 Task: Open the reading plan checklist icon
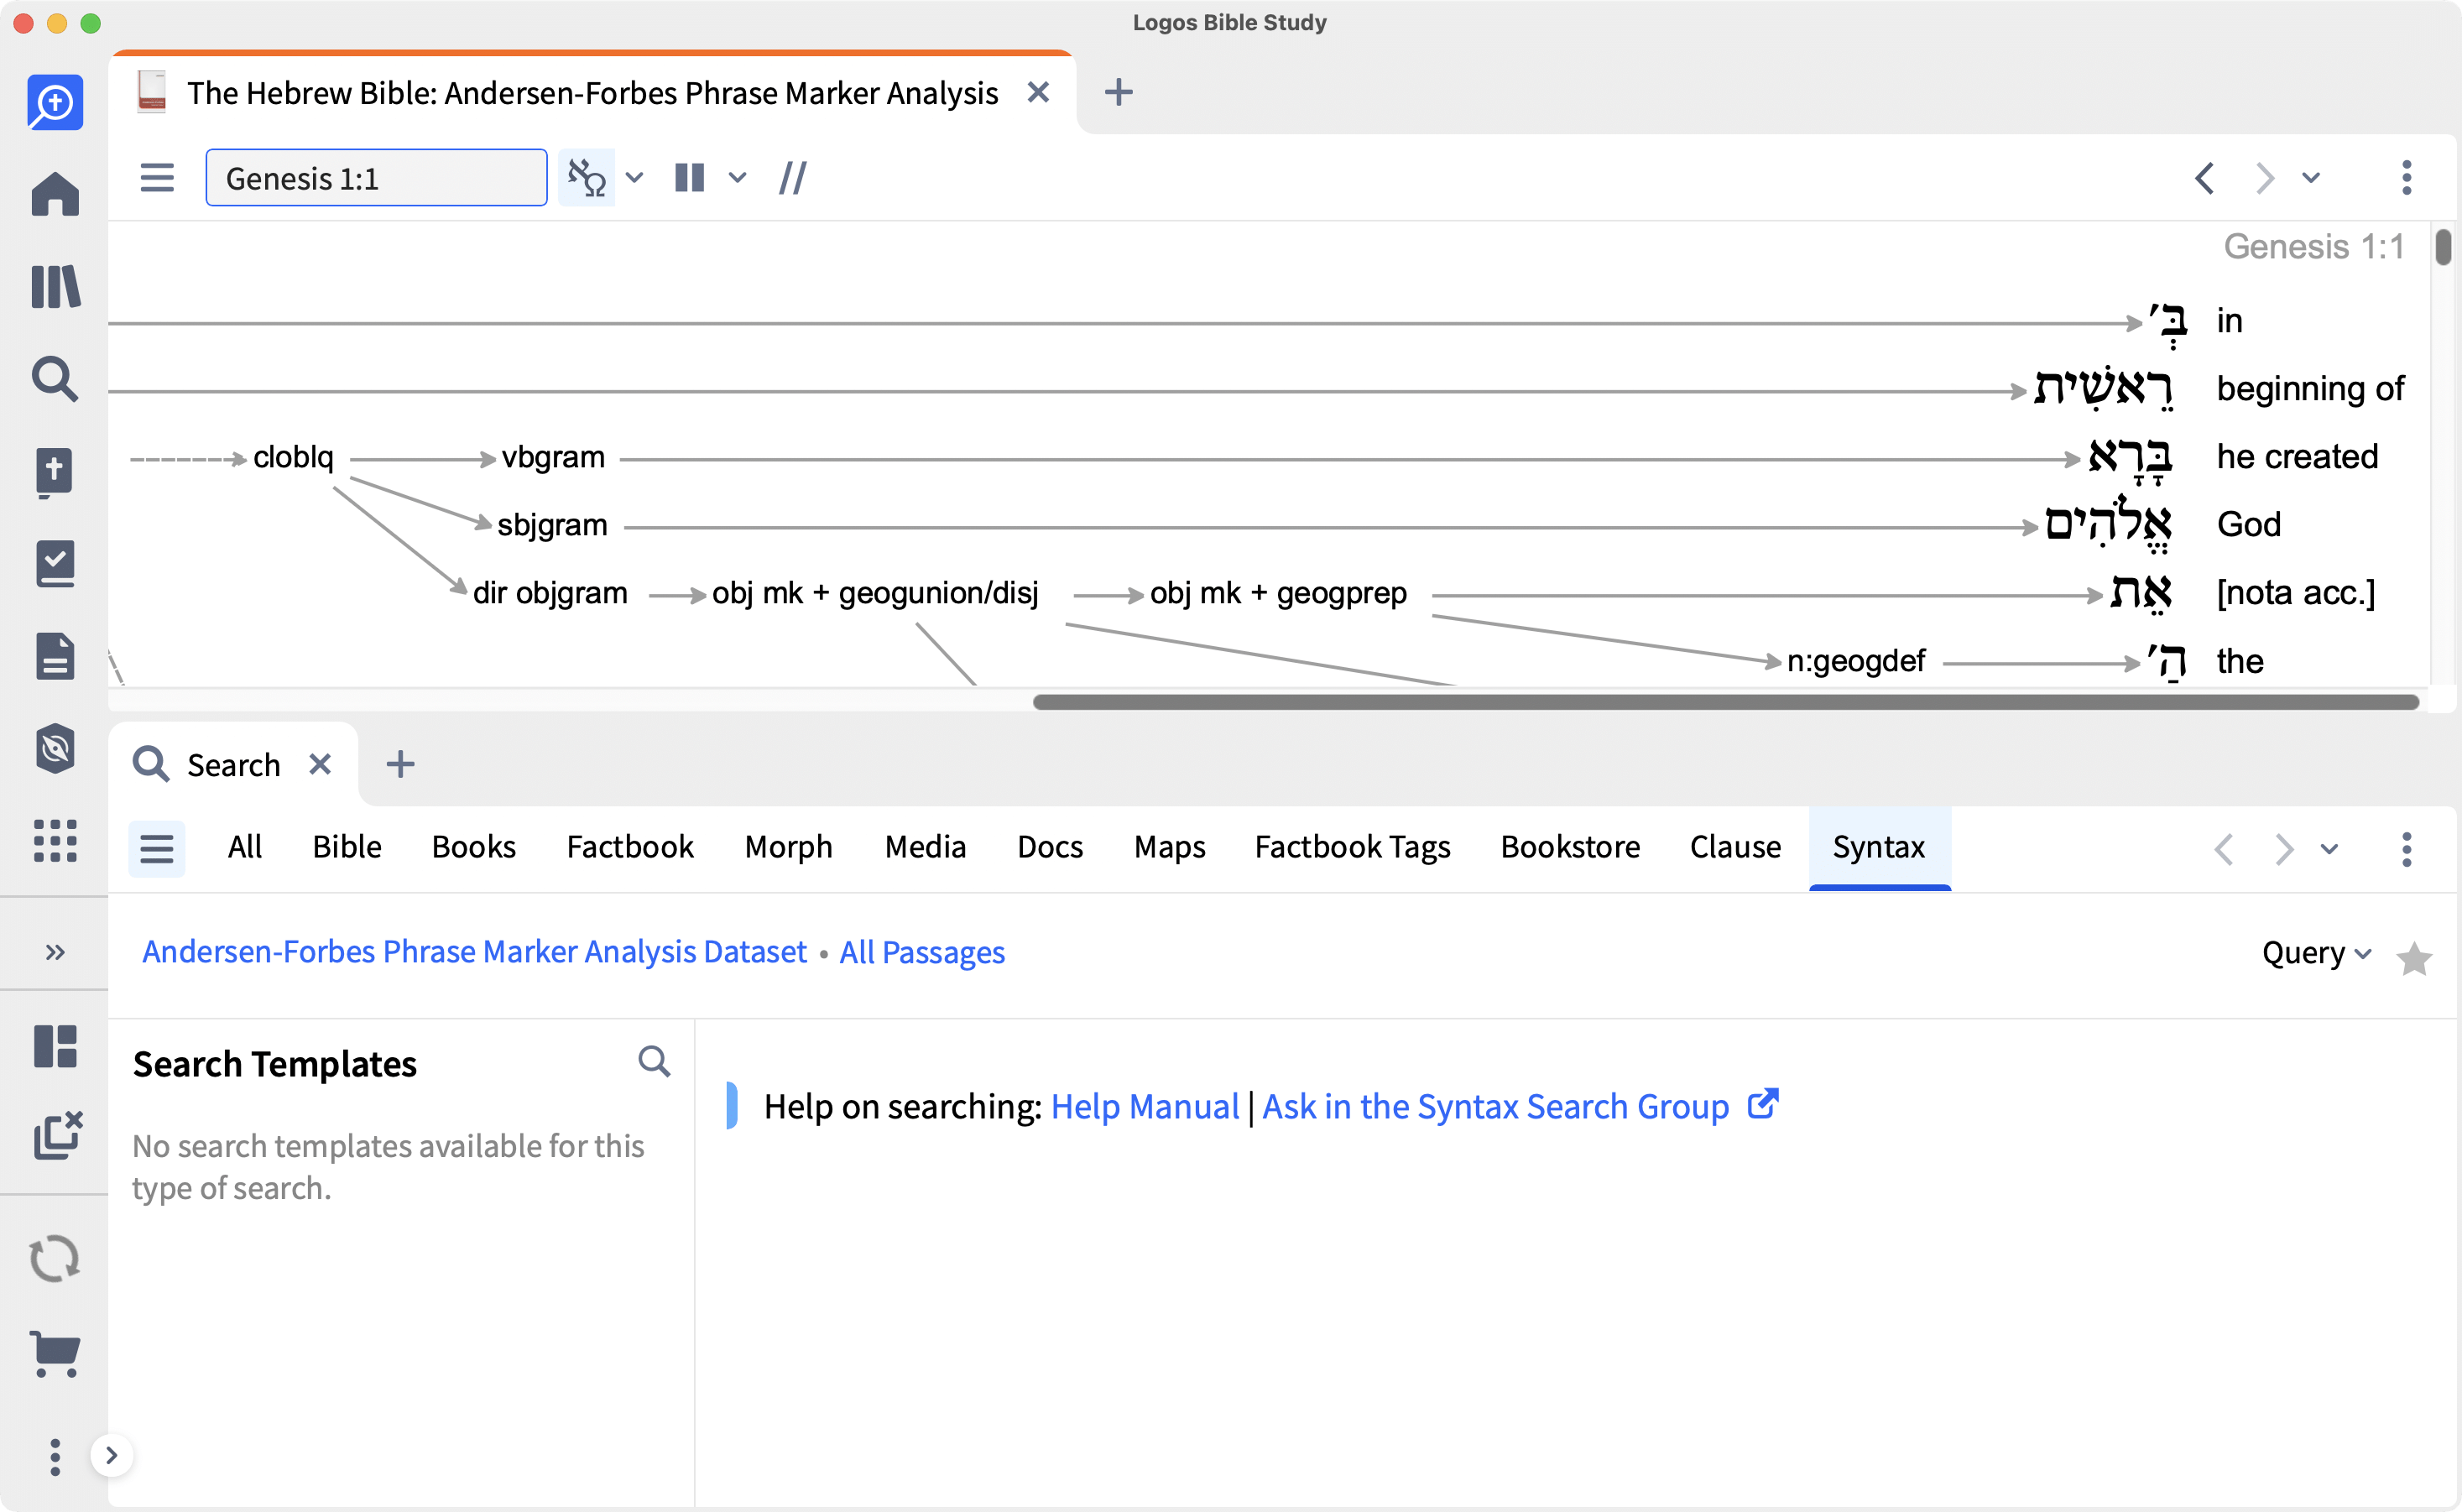coord(55,564)
